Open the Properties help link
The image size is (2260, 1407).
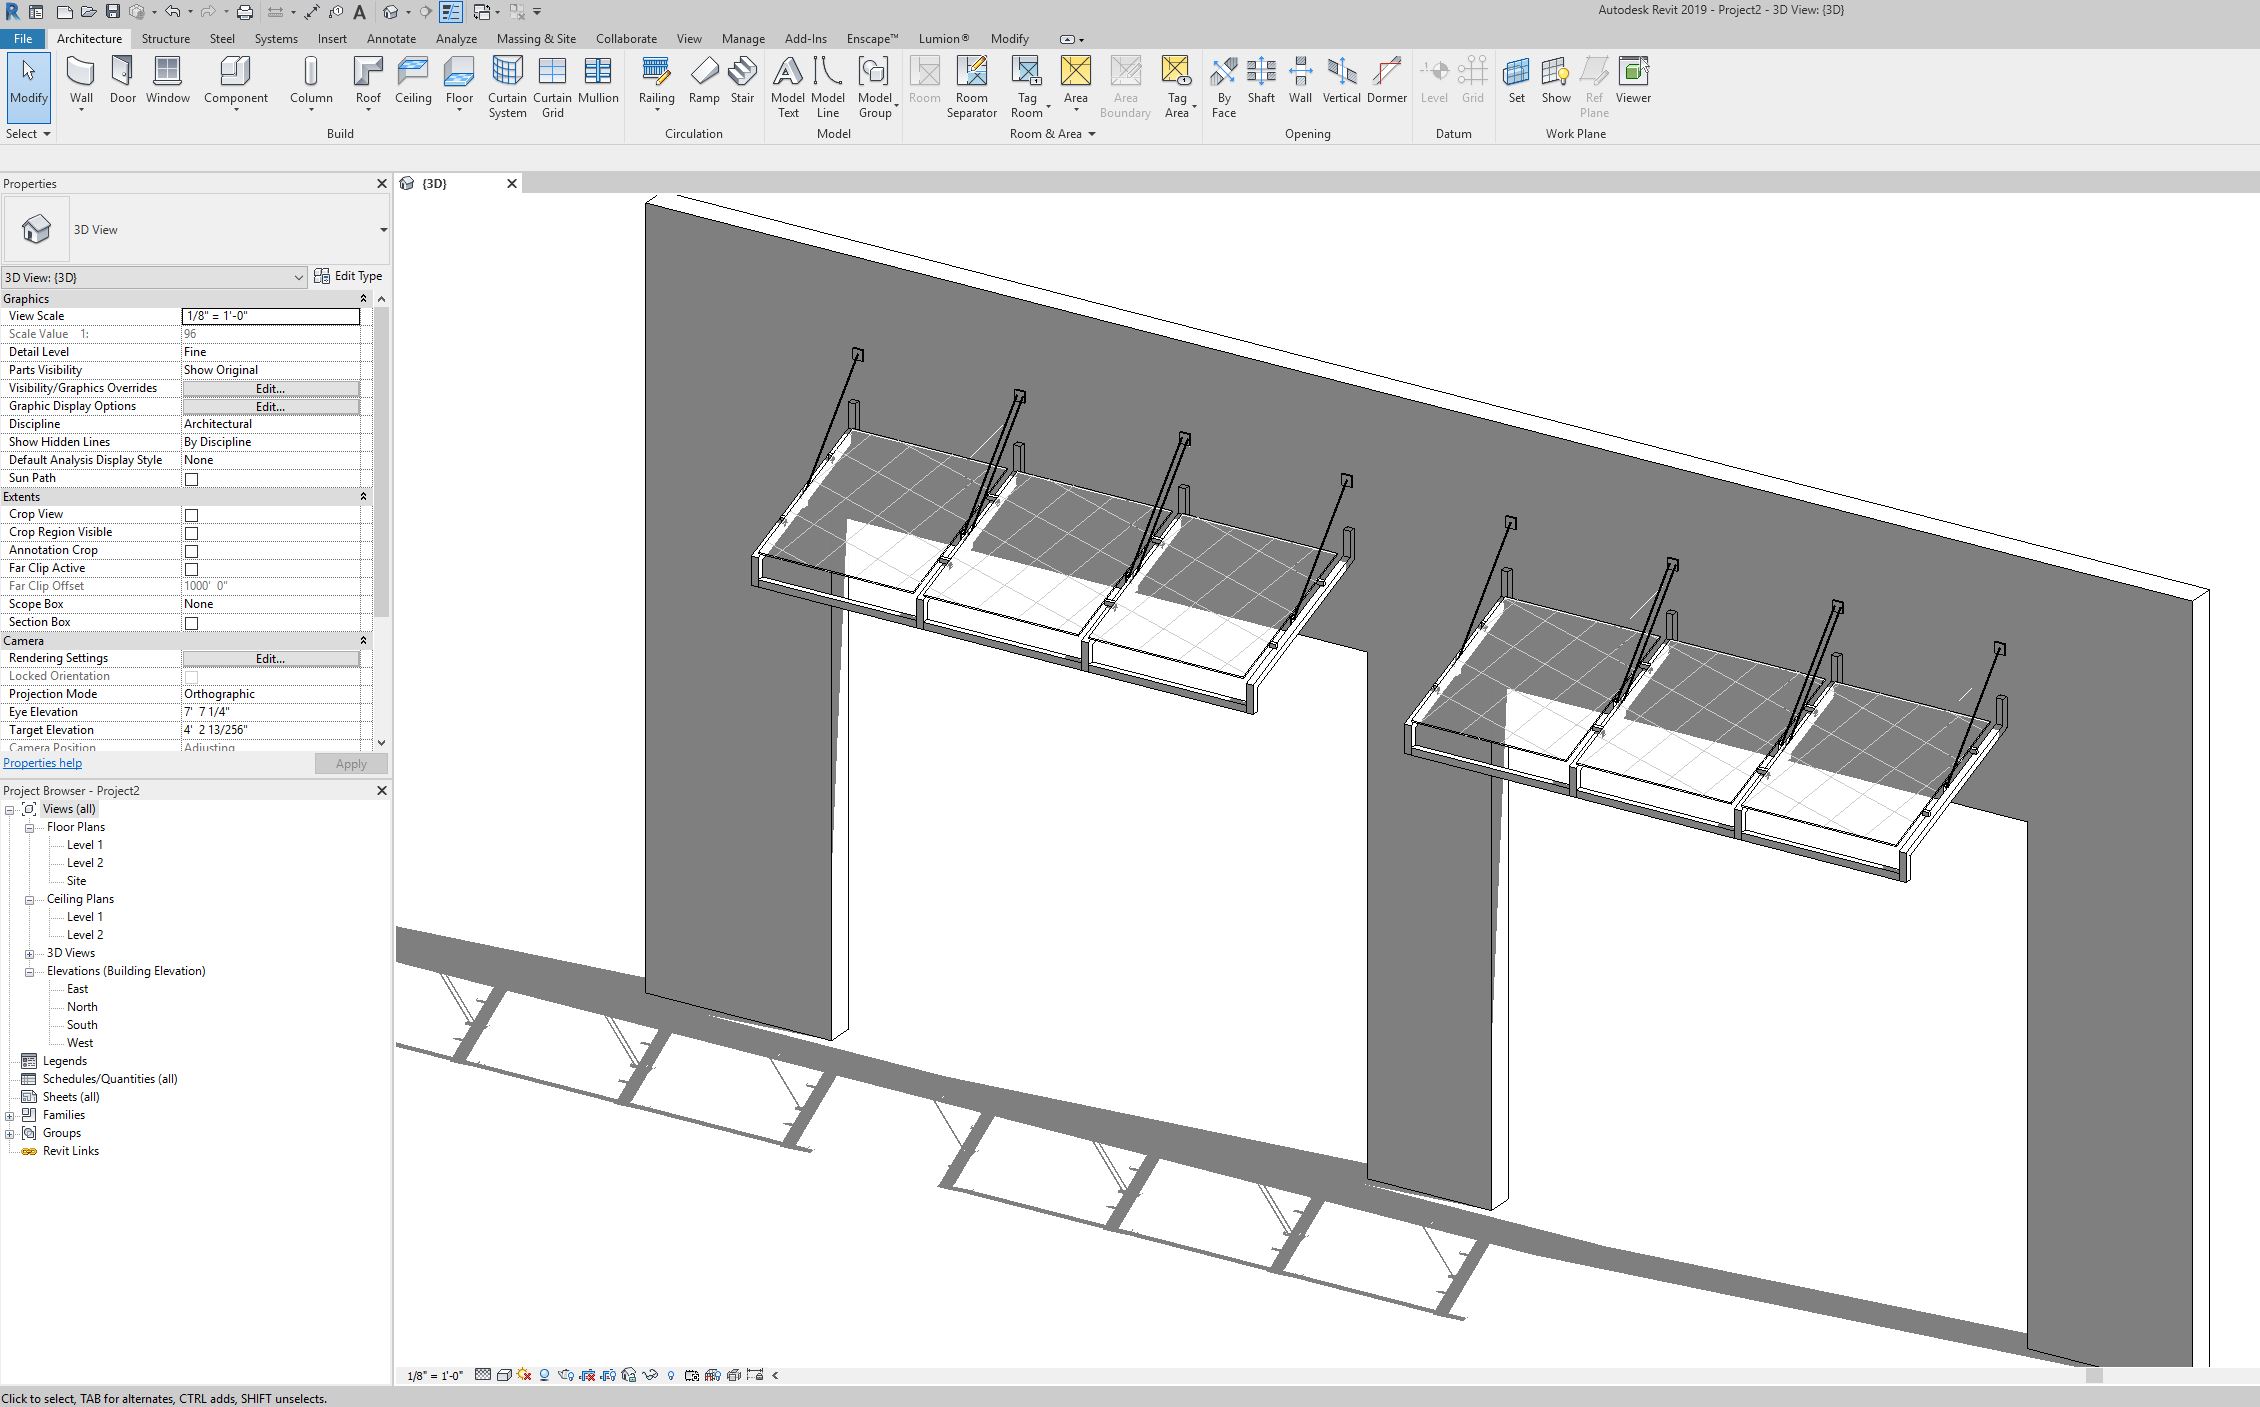tap(42, 763)
